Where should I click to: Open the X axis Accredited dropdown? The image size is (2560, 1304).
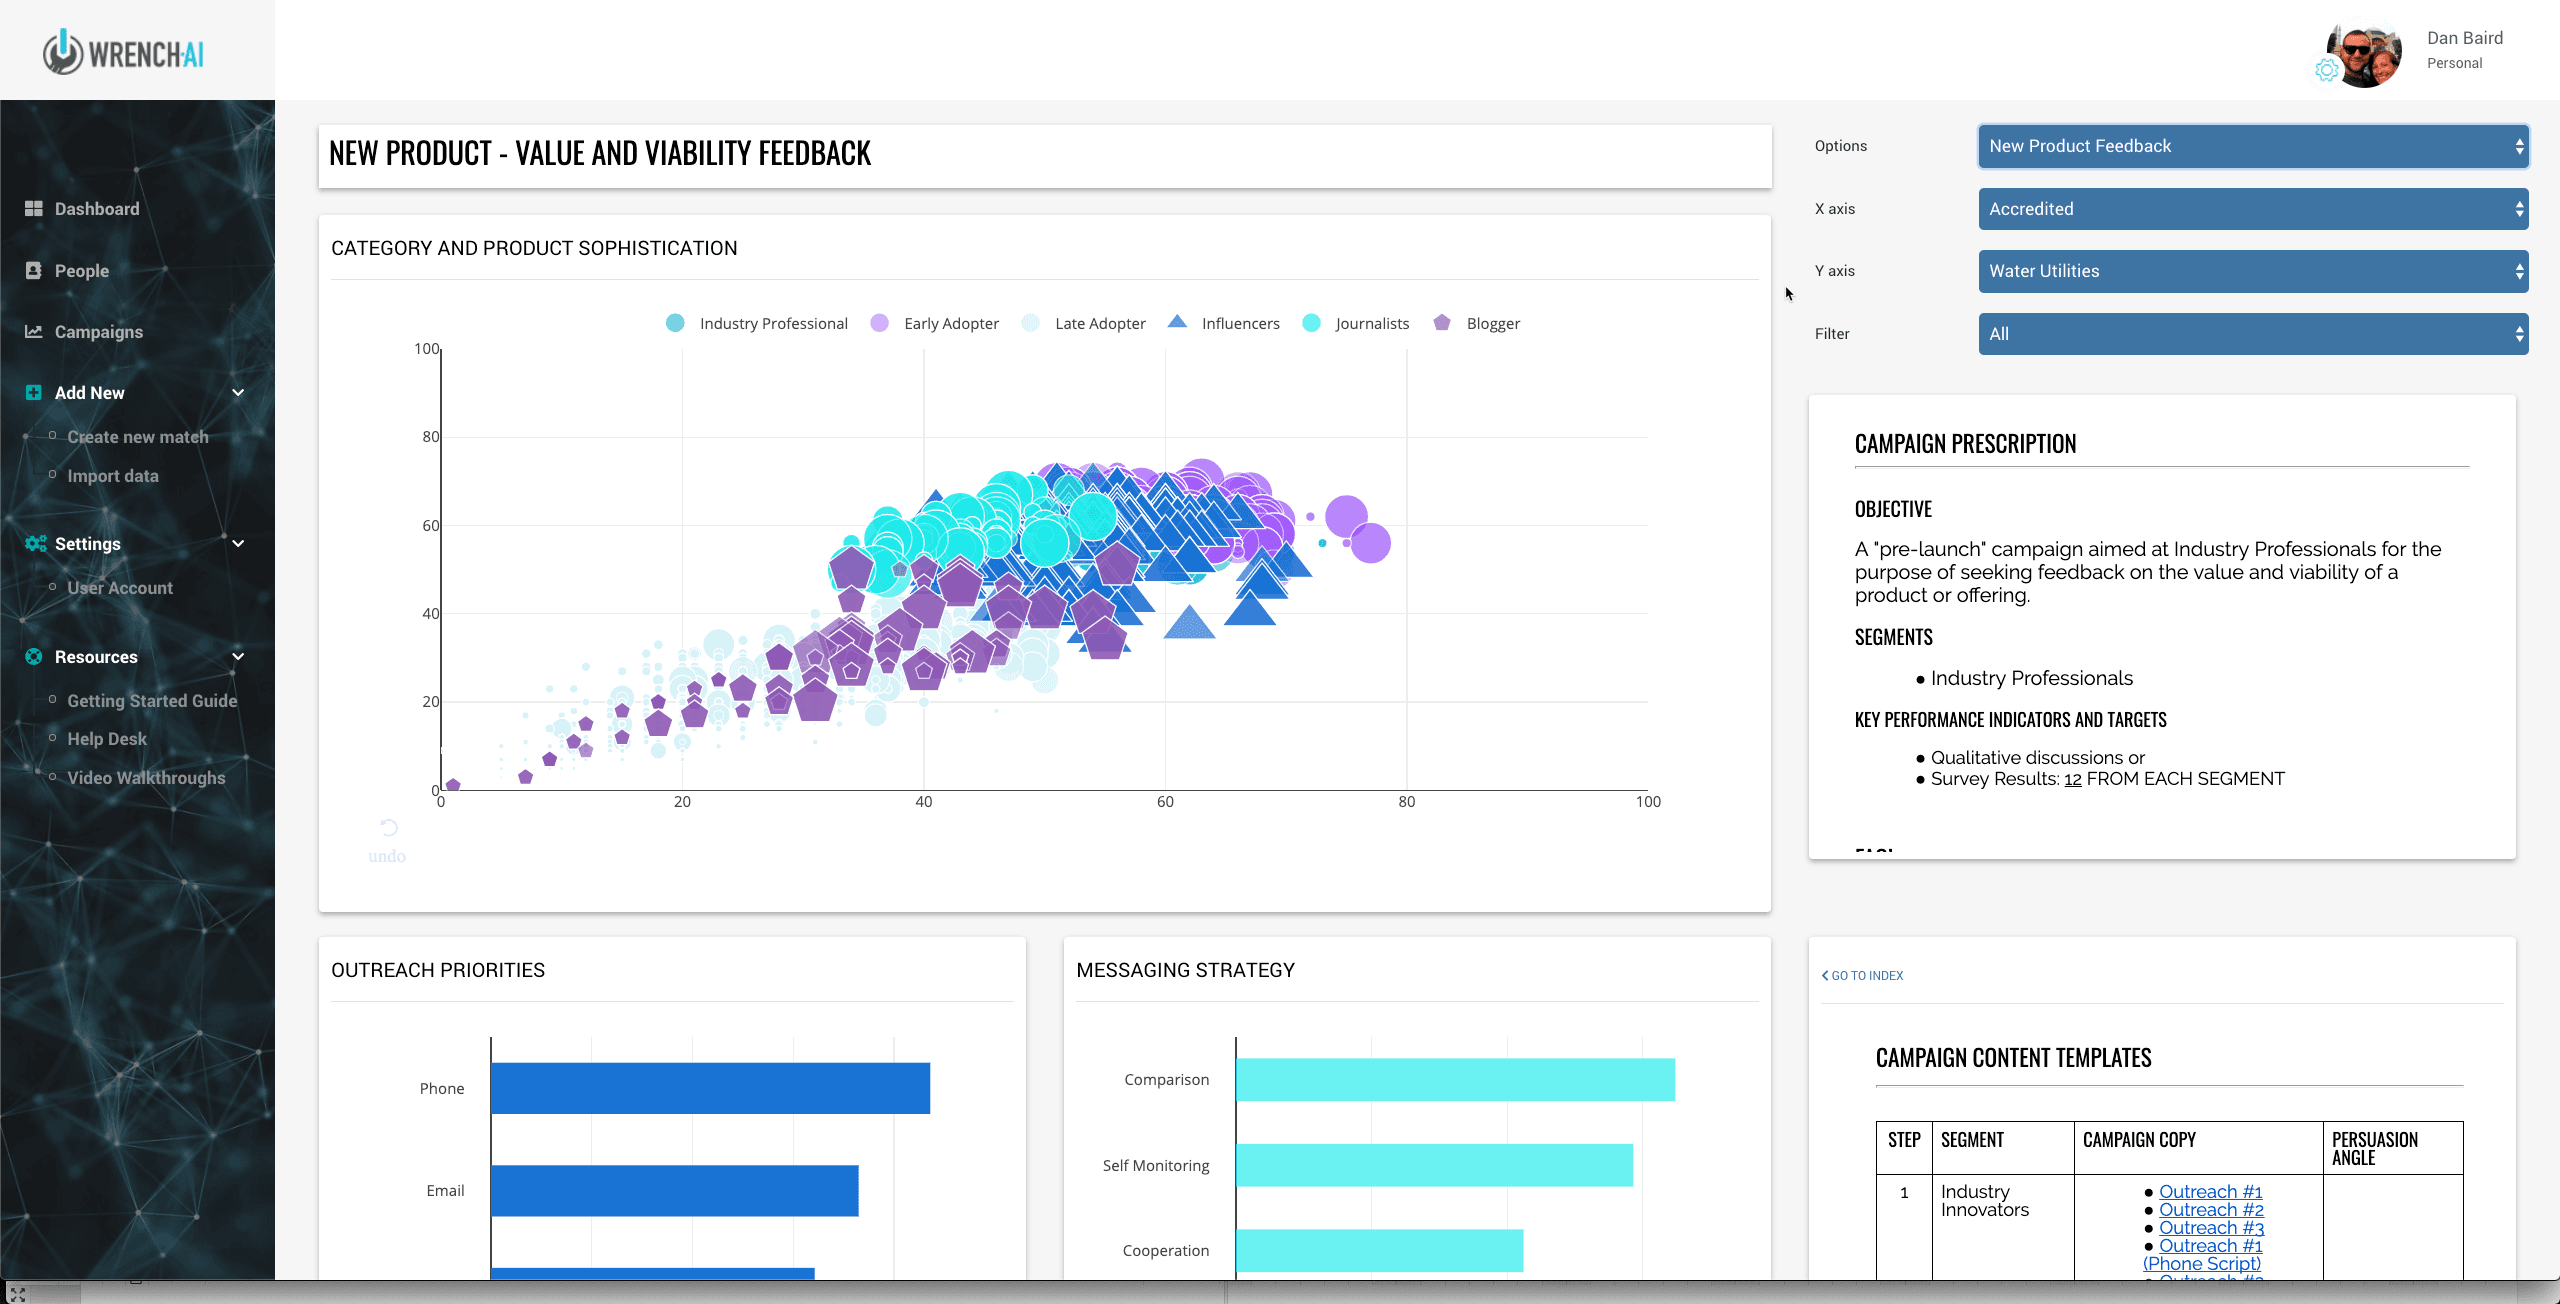2252,209
